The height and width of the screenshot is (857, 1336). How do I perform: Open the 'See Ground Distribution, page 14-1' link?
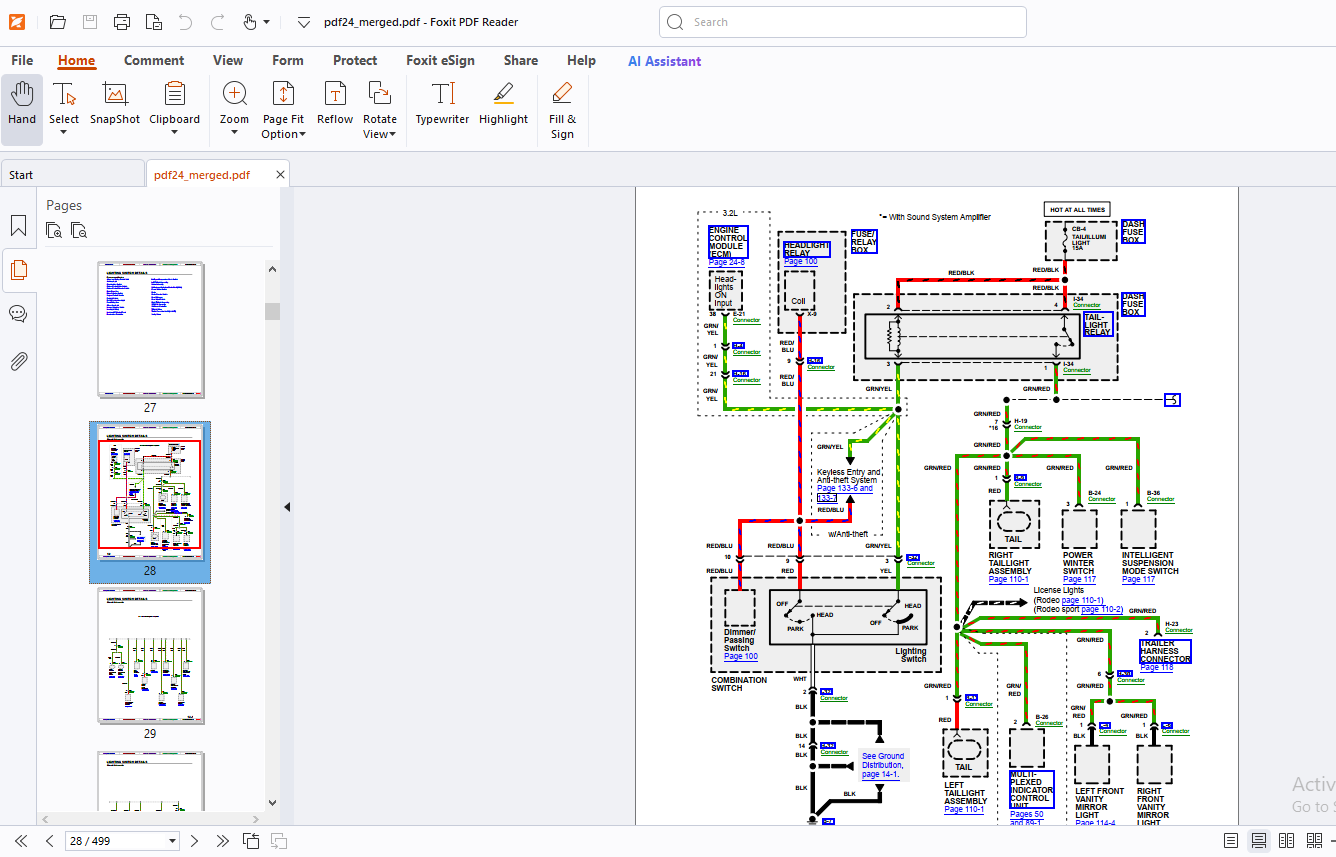point(882,765)
